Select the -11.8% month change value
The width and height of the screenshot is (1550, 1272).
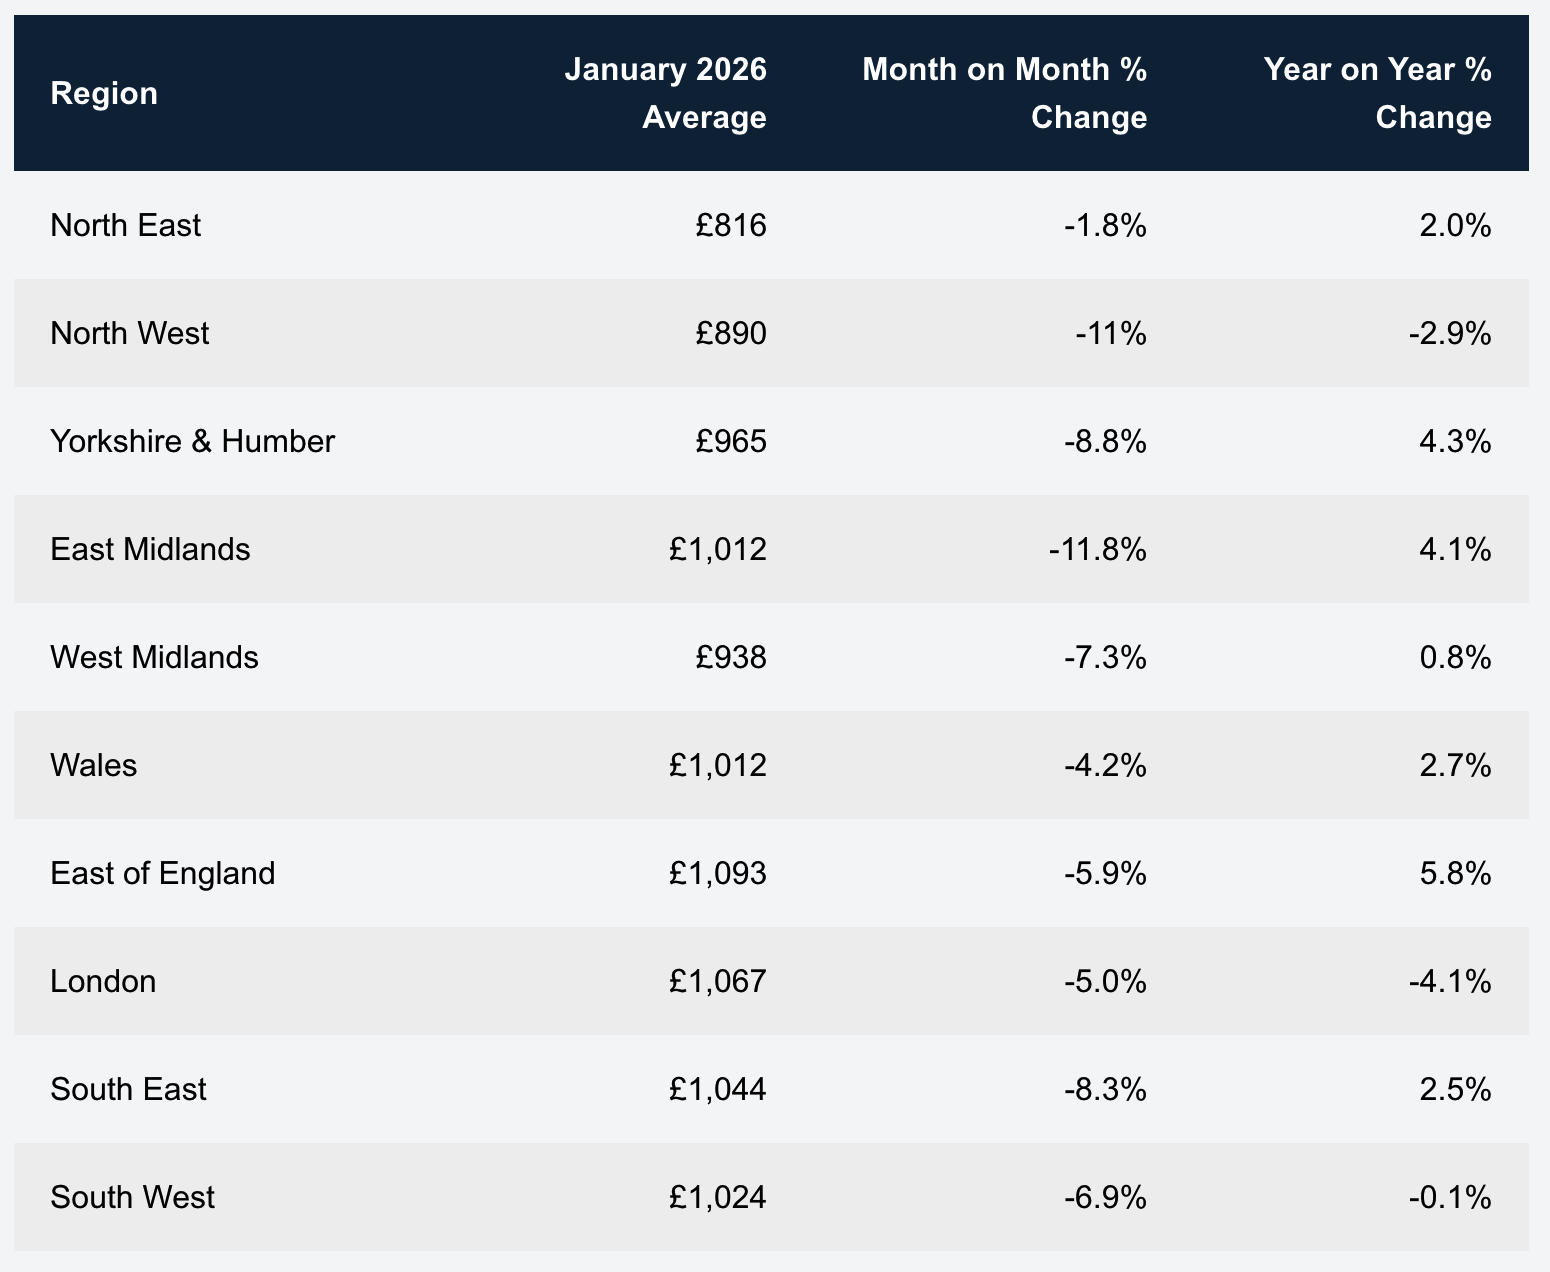[x=1098, y=549]
